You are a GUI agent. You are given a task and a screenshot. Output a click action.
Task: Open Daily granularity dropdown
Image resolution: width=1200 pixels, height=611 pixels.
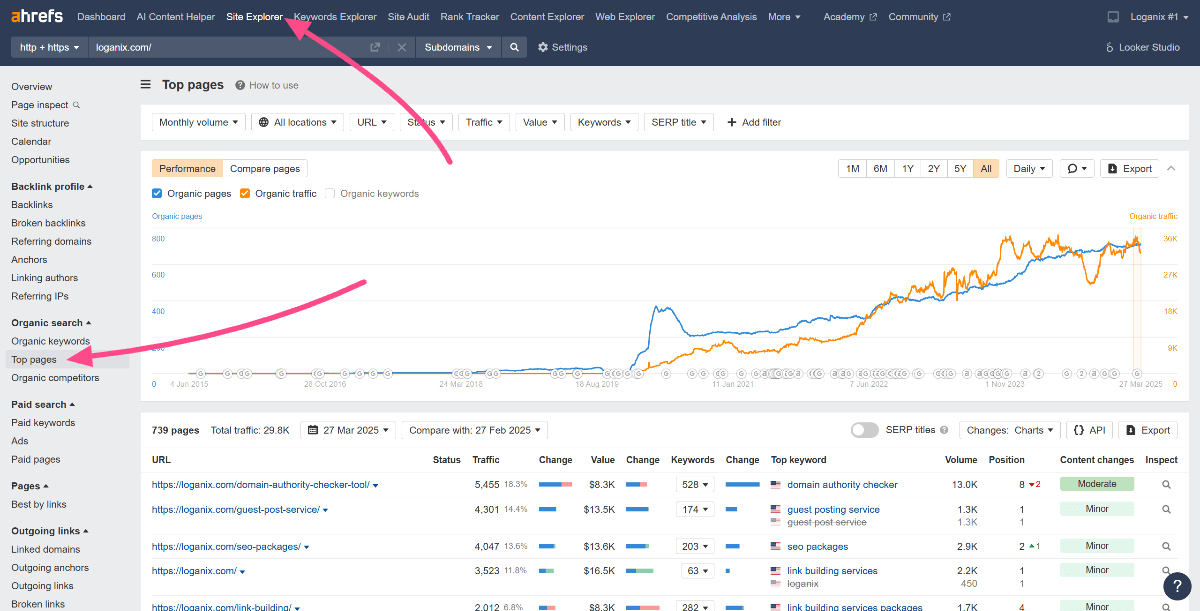coord(1030,168)
